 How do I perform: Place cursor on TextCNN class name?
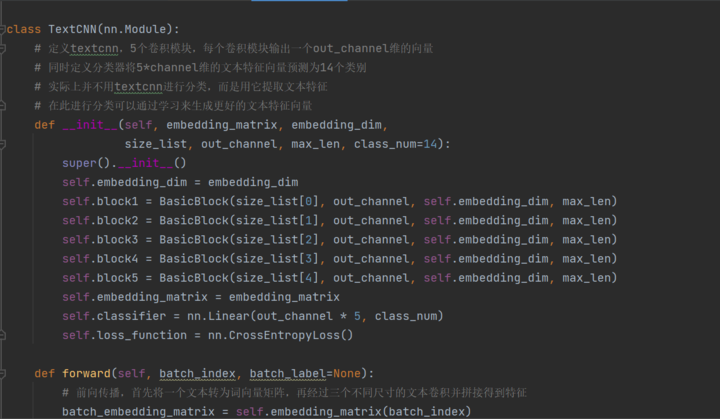(x=72, y=29)
